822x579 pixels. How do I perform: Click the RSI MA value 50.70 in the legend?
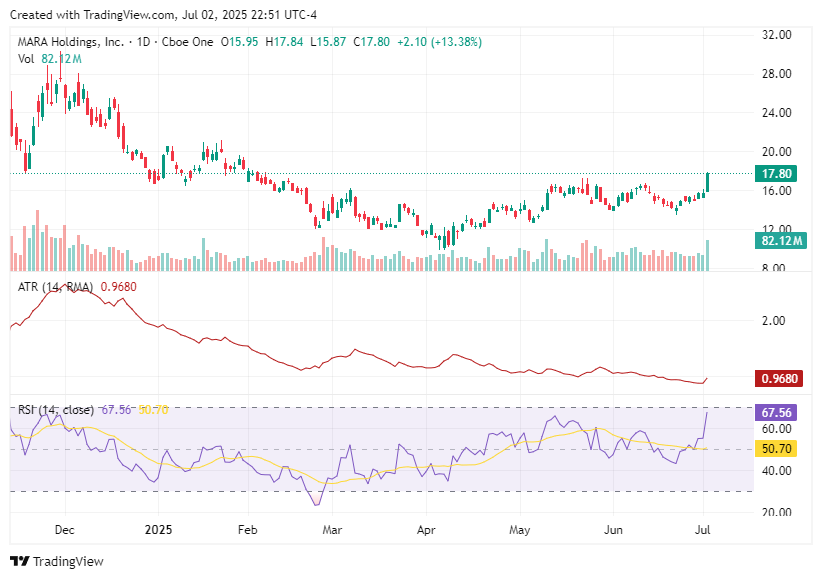(153, 410)
